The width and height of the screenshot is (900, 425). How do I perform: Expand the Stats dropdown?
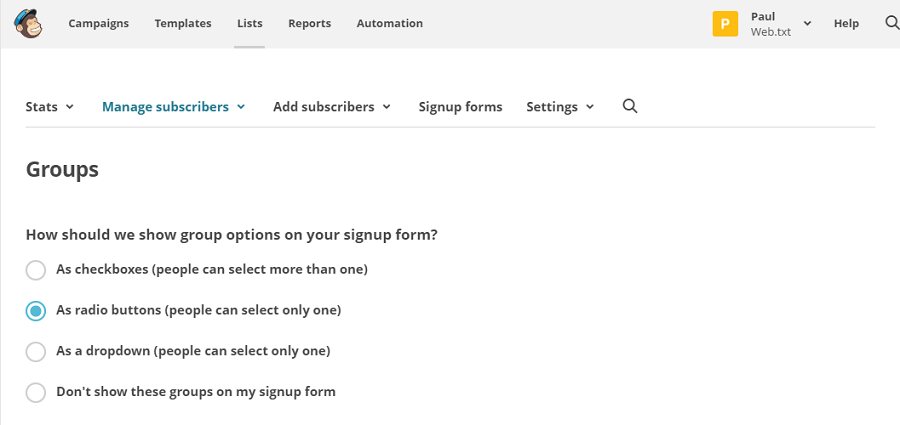coord(50,107)
